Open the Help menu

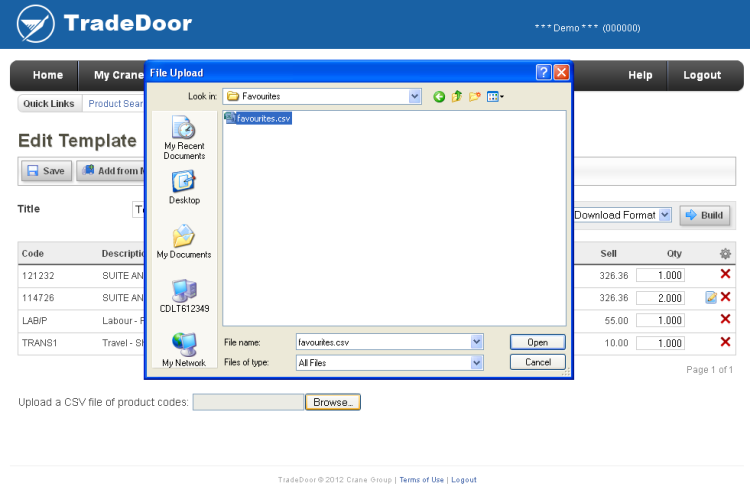[x=640, y=76]
